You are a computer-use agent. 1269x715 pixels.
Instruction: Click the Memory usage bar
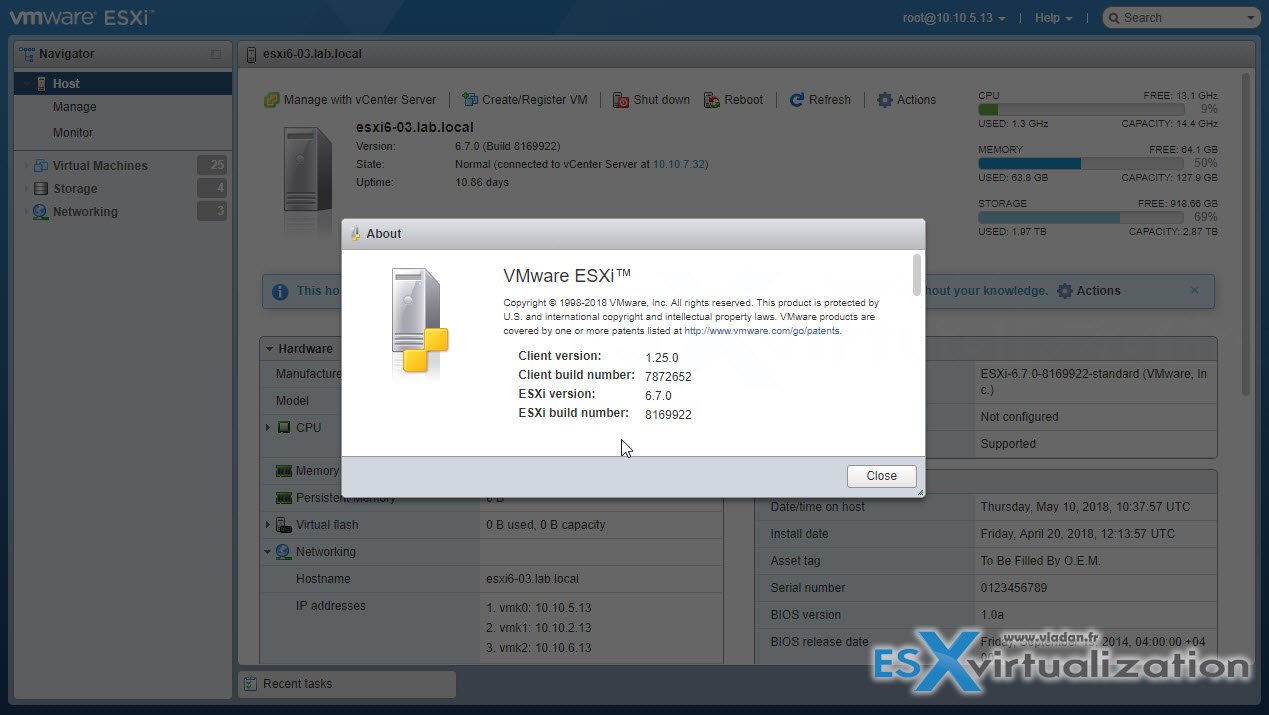[x=1081, y=163]
